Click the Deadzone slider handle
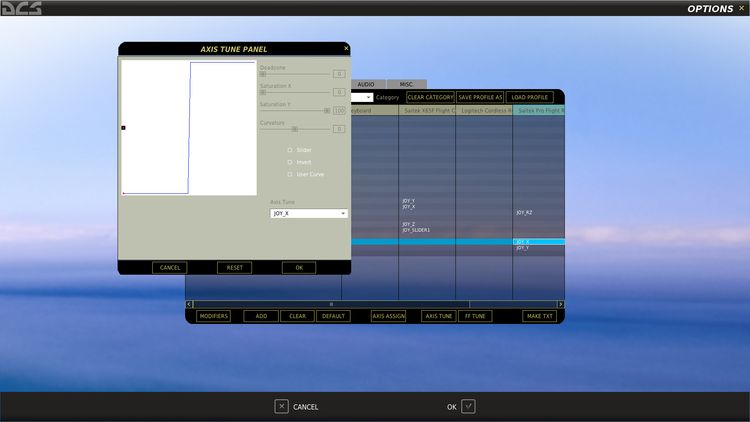This screenshot has width=750, height=422. pos(263,74)
